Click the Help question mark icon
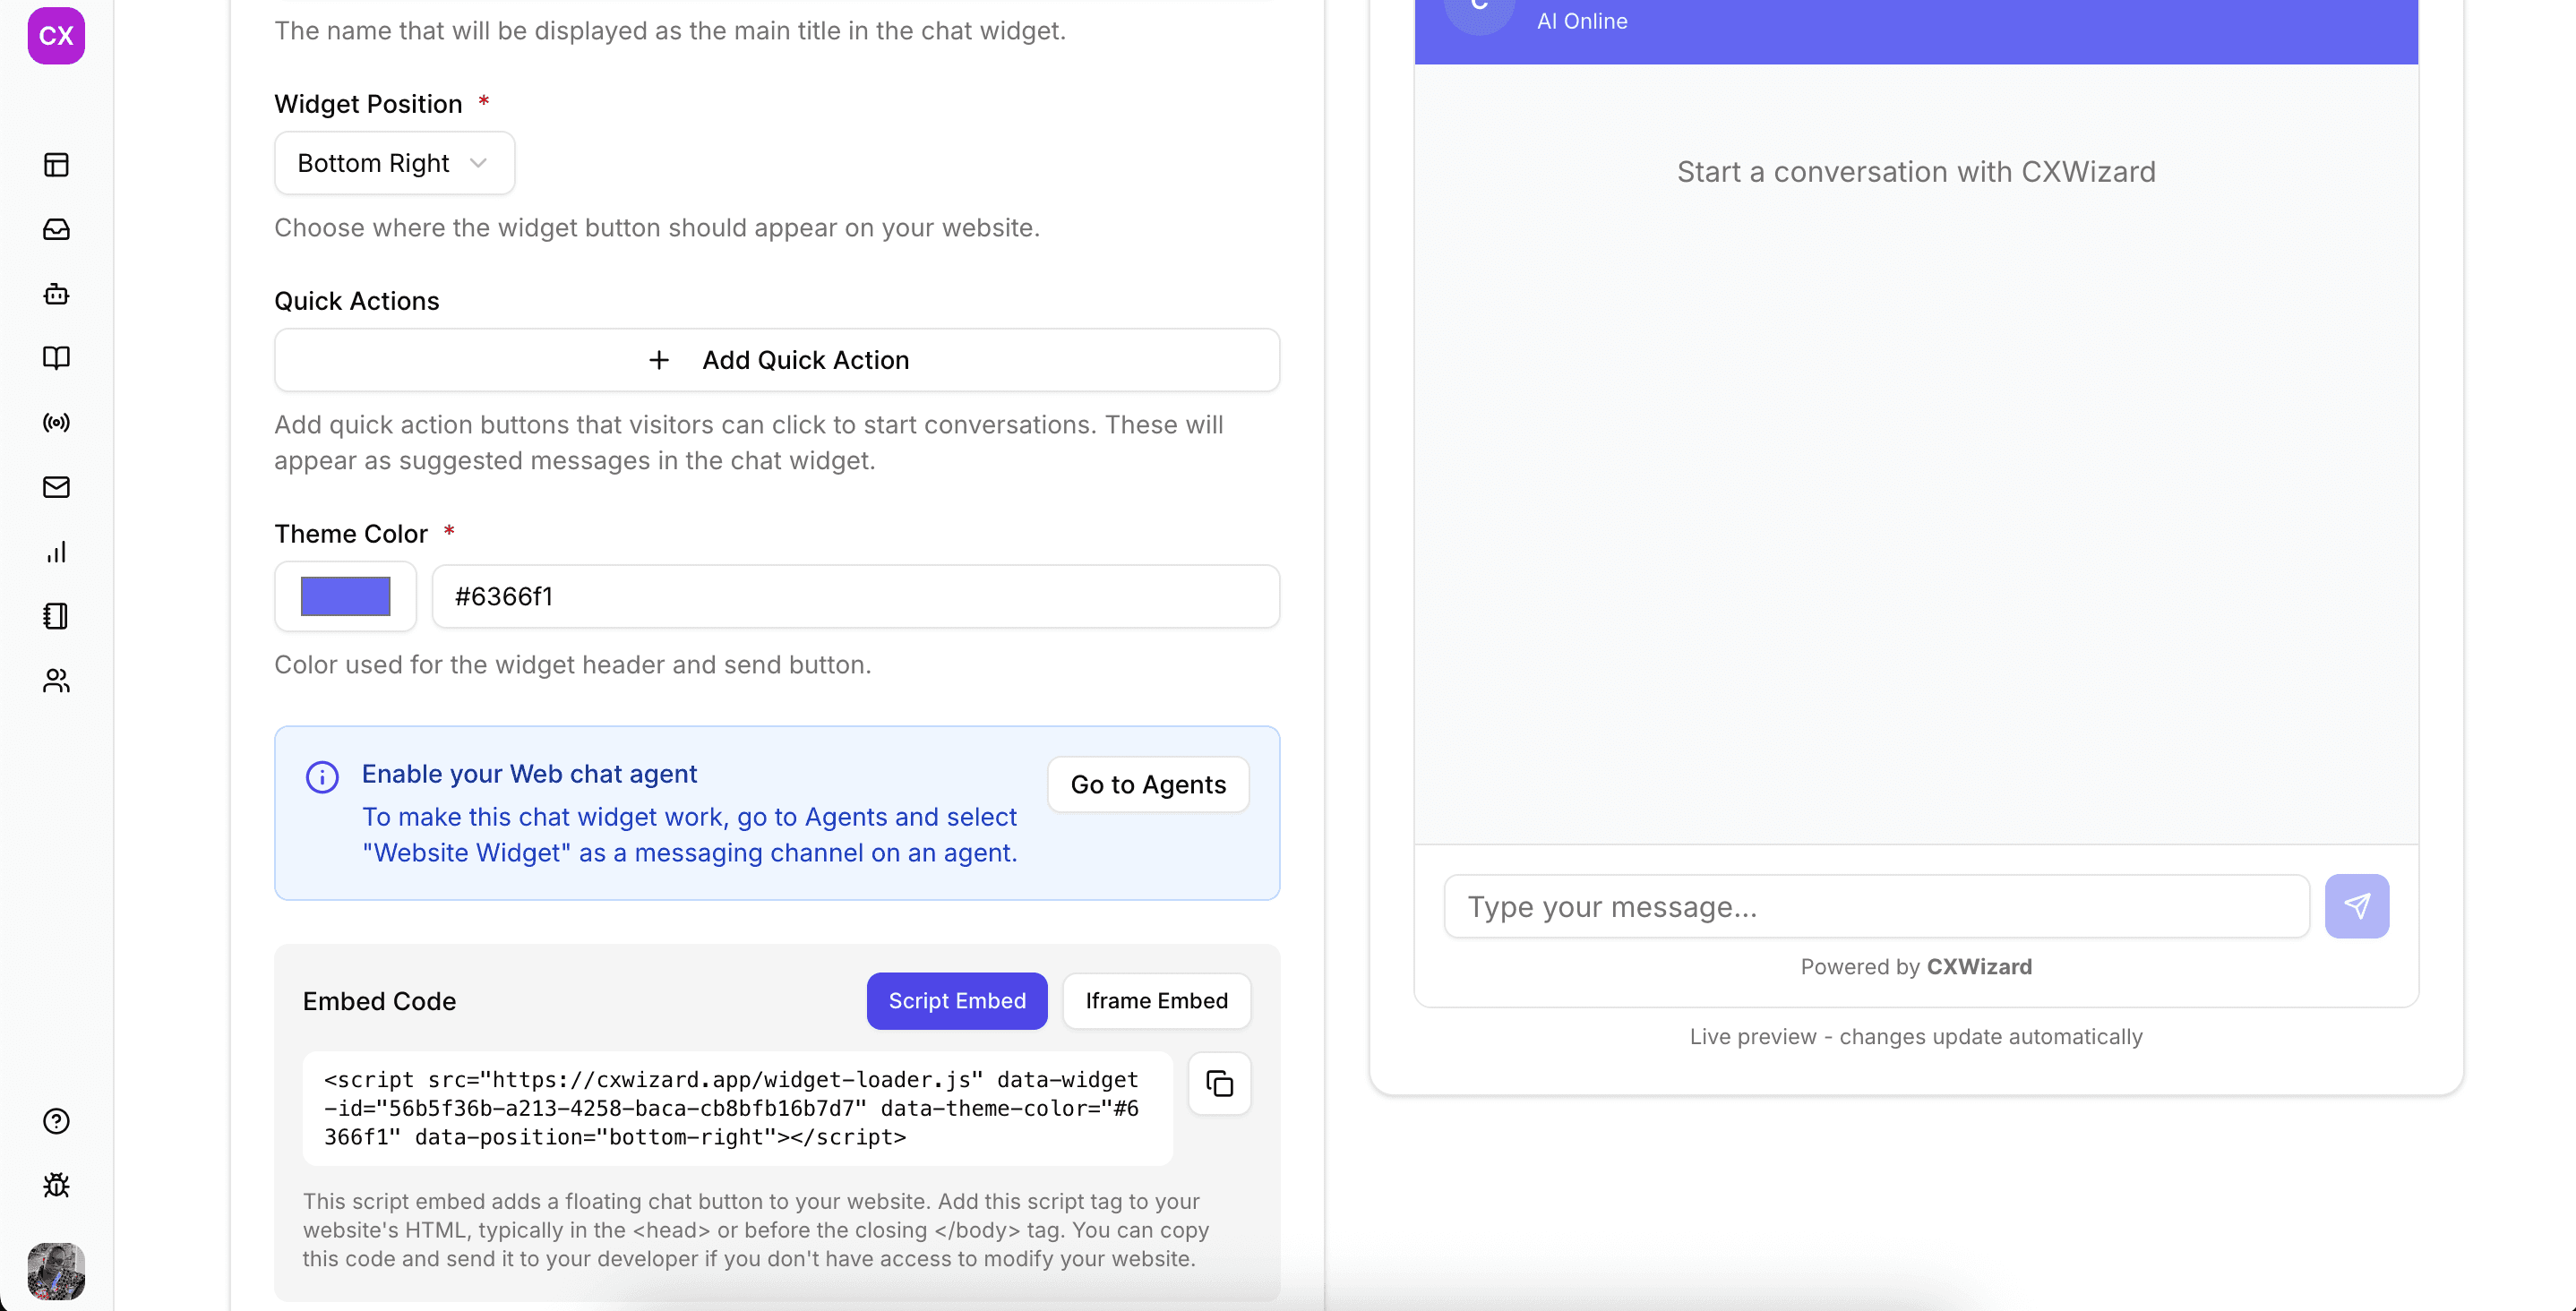Viewport: 2576px width, 1311px height. click(x=56, y=1122)
